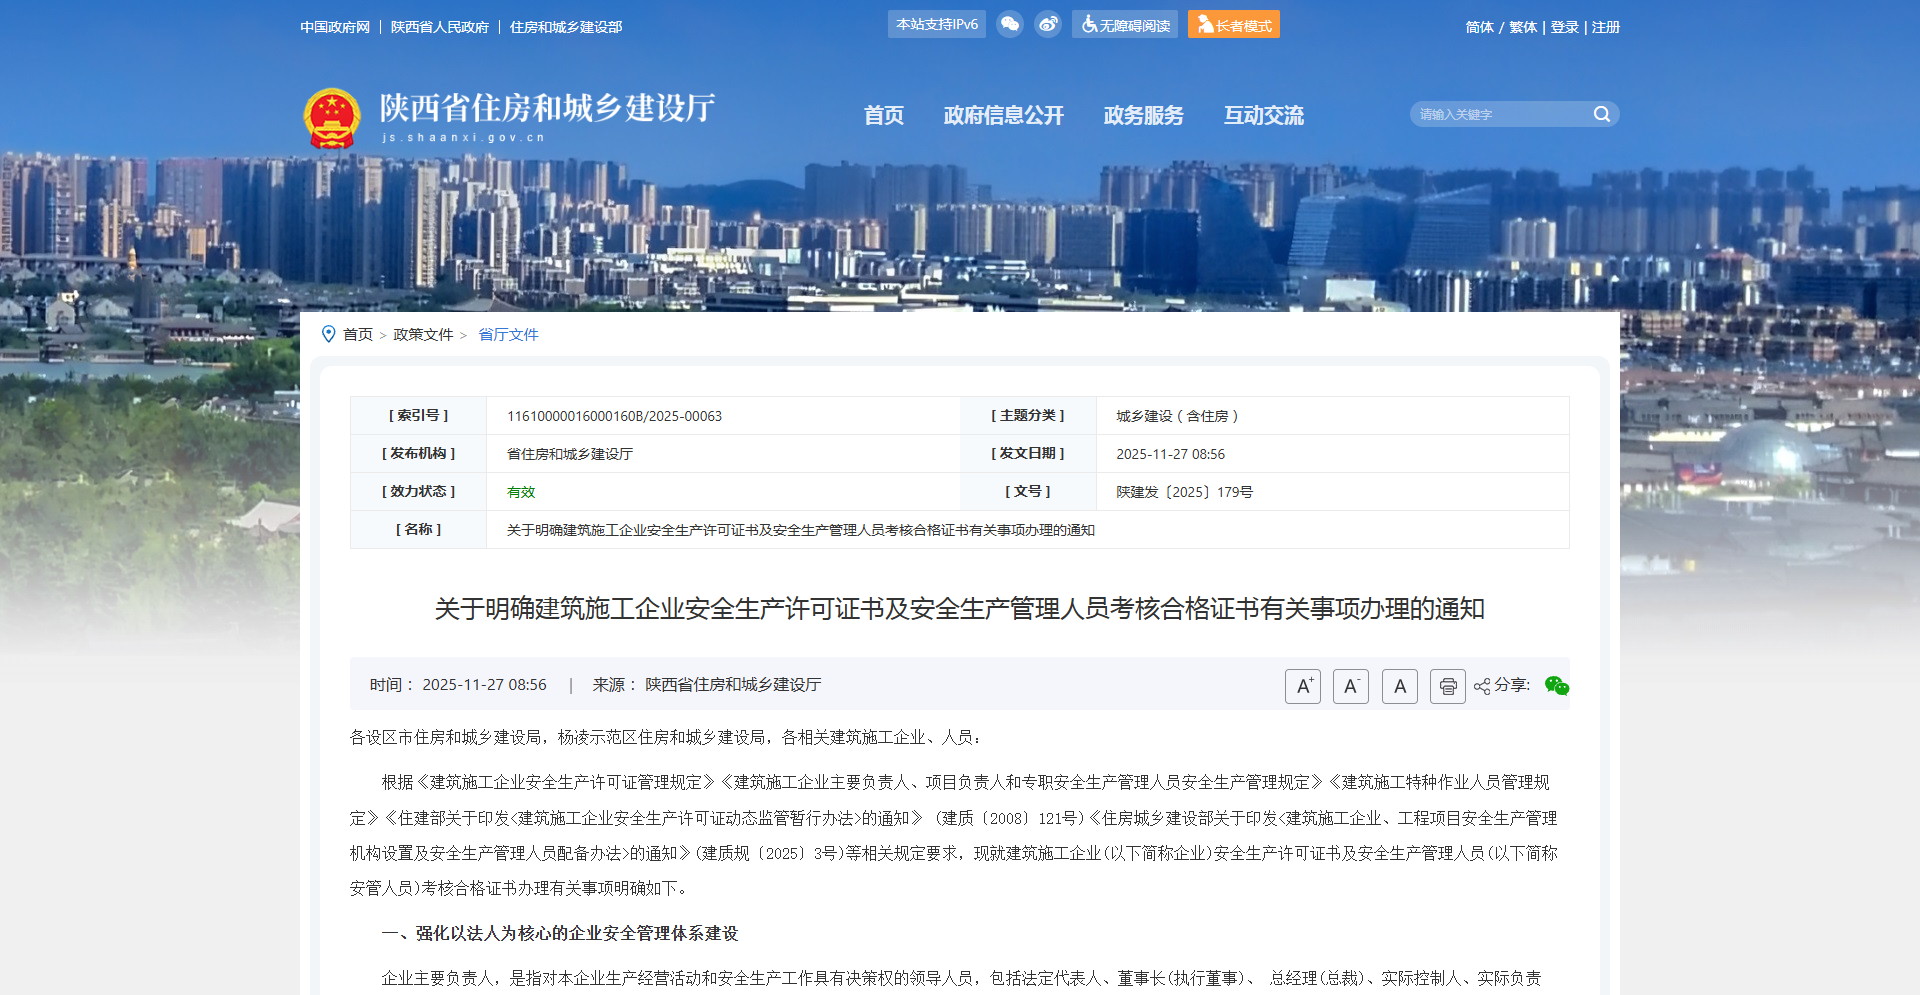Reset font size with plain A button
Viewport: 1920px width, 995px height.
click(x=1399, y=686)
